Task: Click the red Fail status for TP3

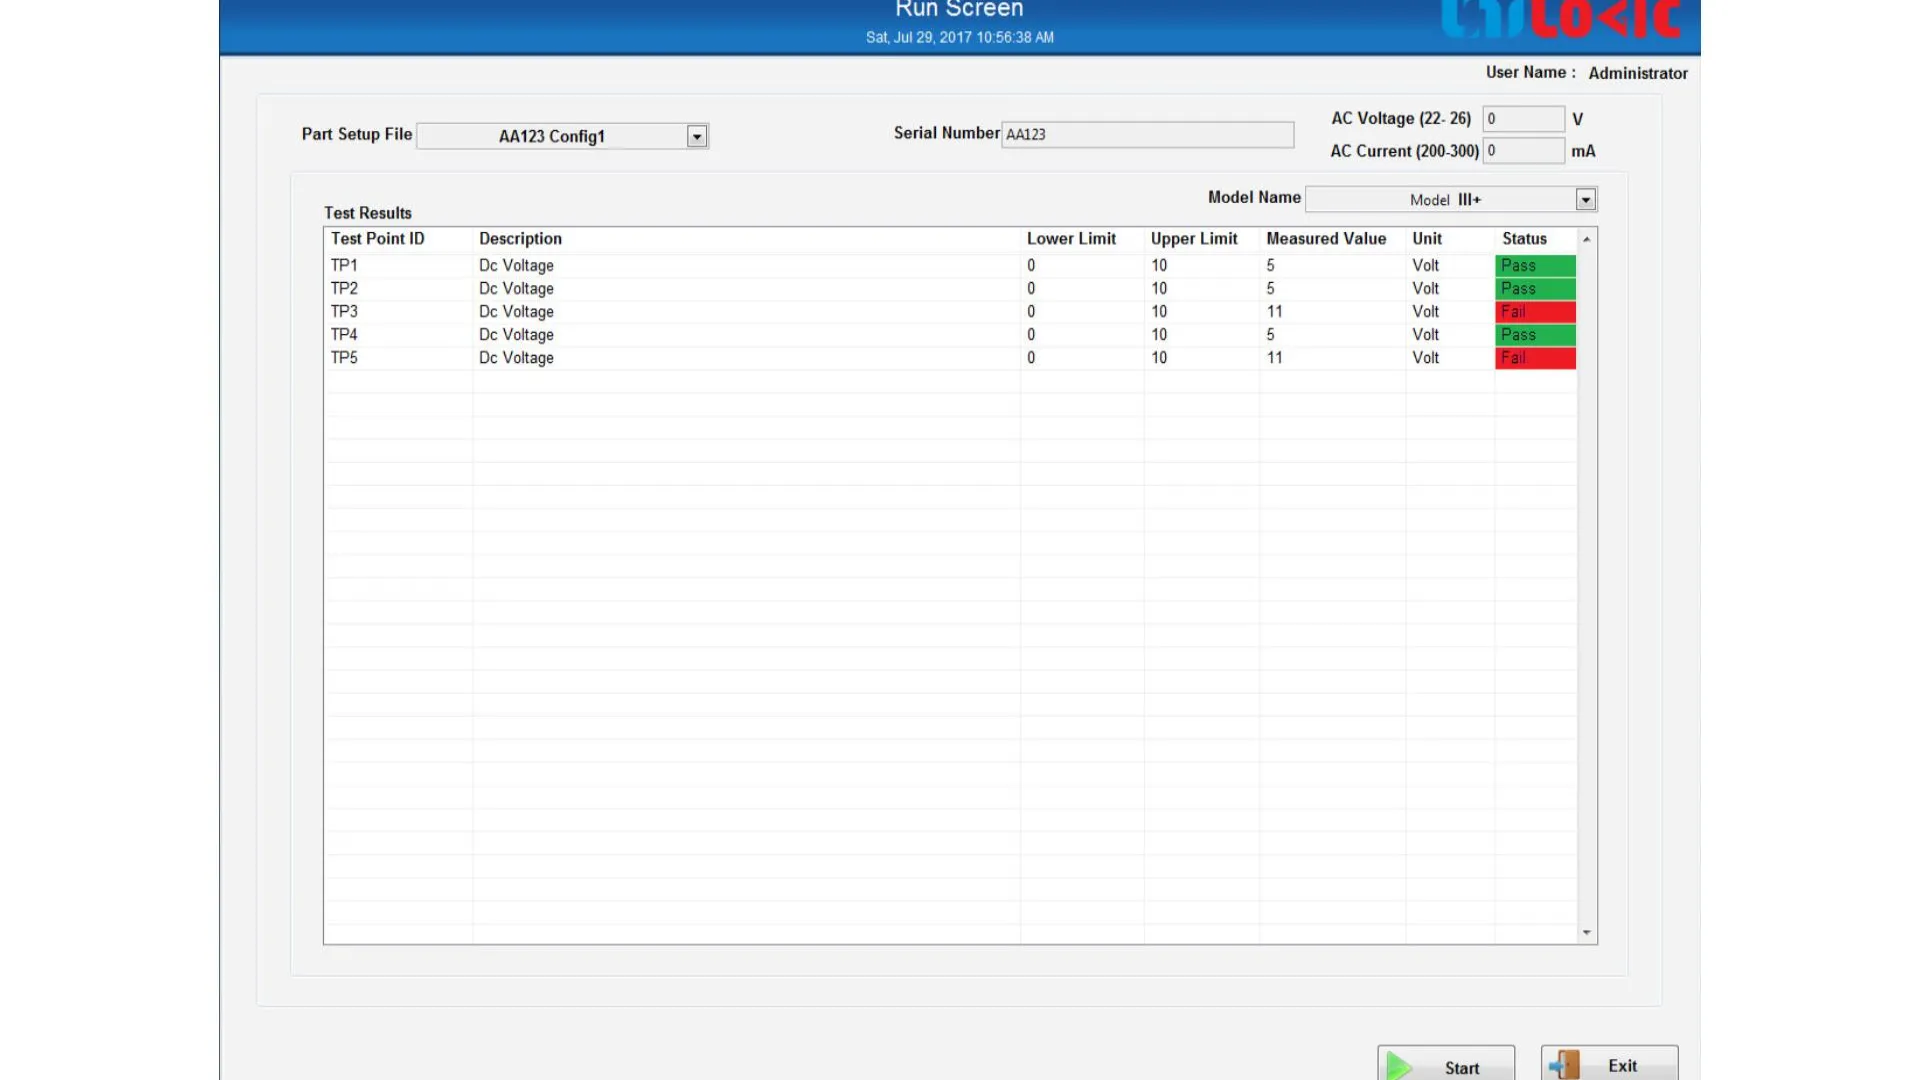Action: click(1535, 312)
